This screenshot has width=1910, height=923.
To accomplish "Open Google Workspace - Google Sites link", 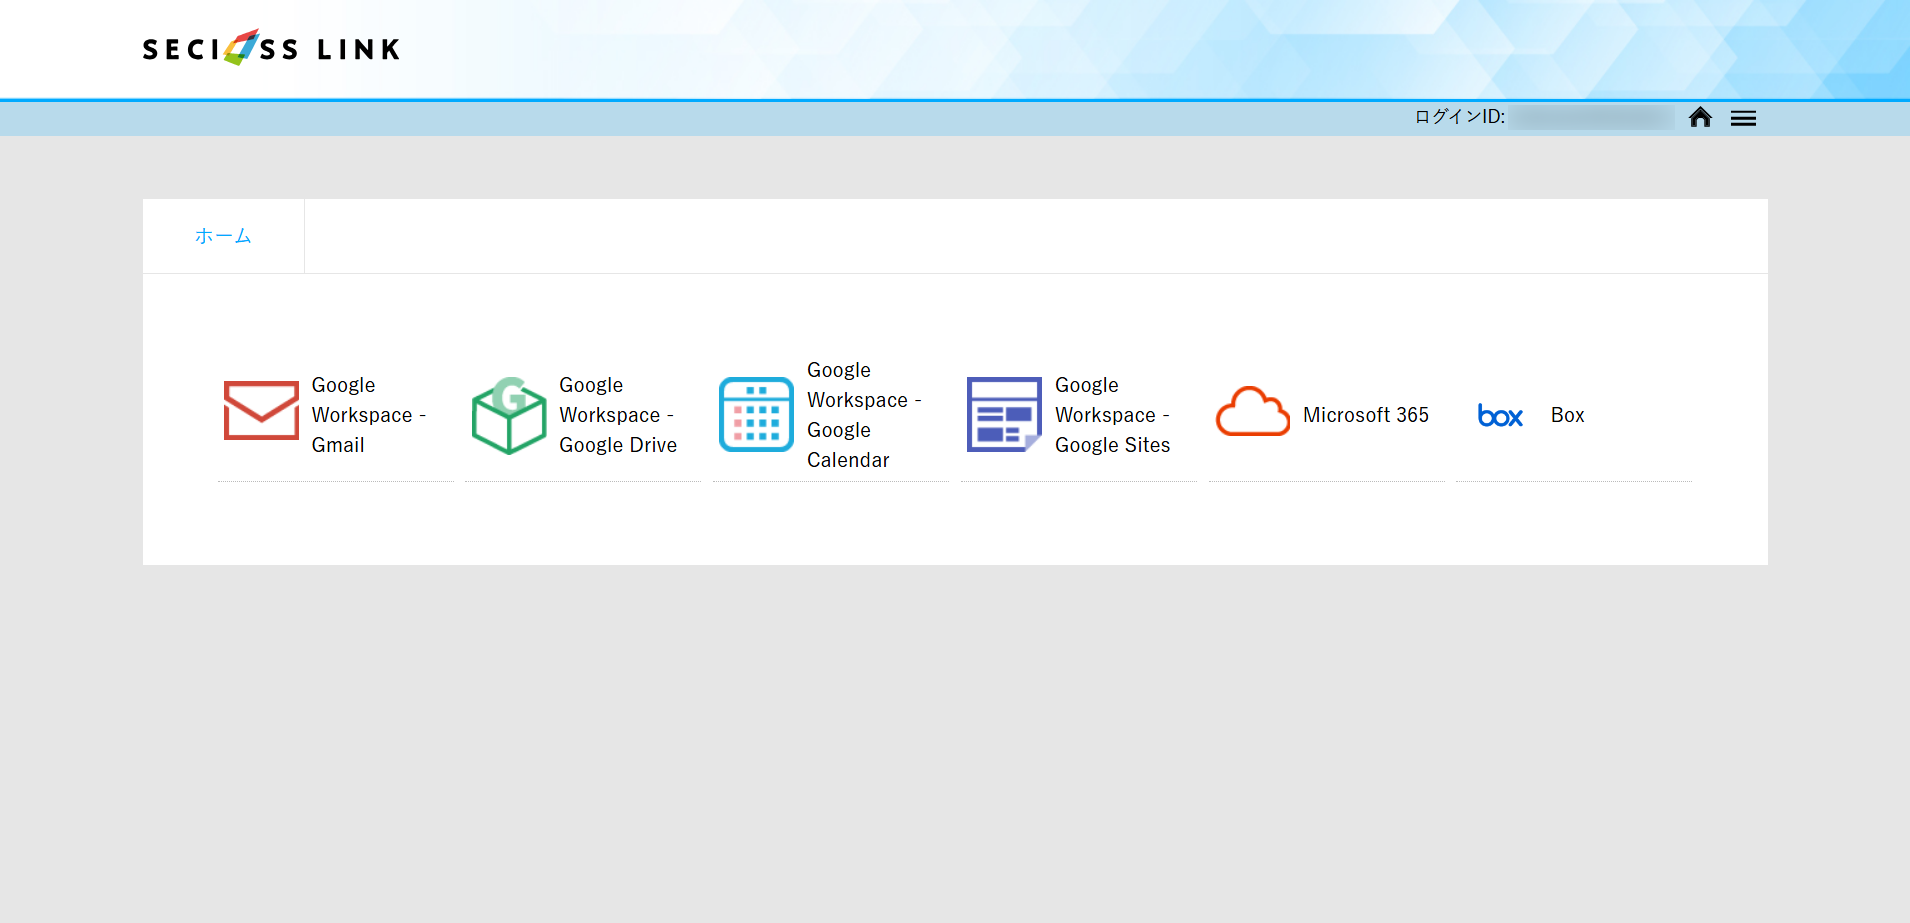I will pos(1113,415).
